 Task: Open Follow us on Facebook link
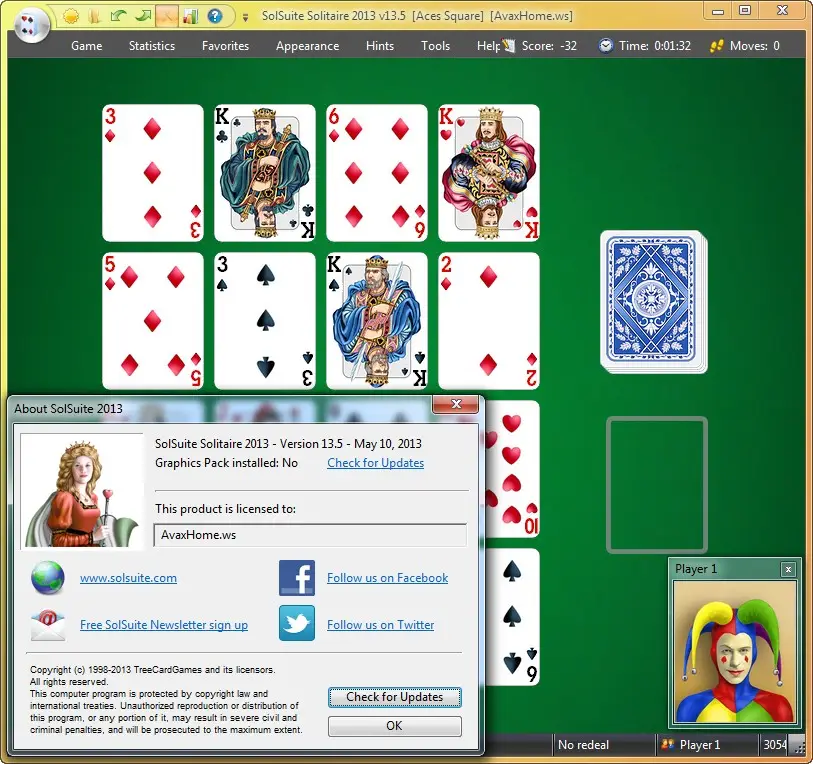(x=387, y=578)
